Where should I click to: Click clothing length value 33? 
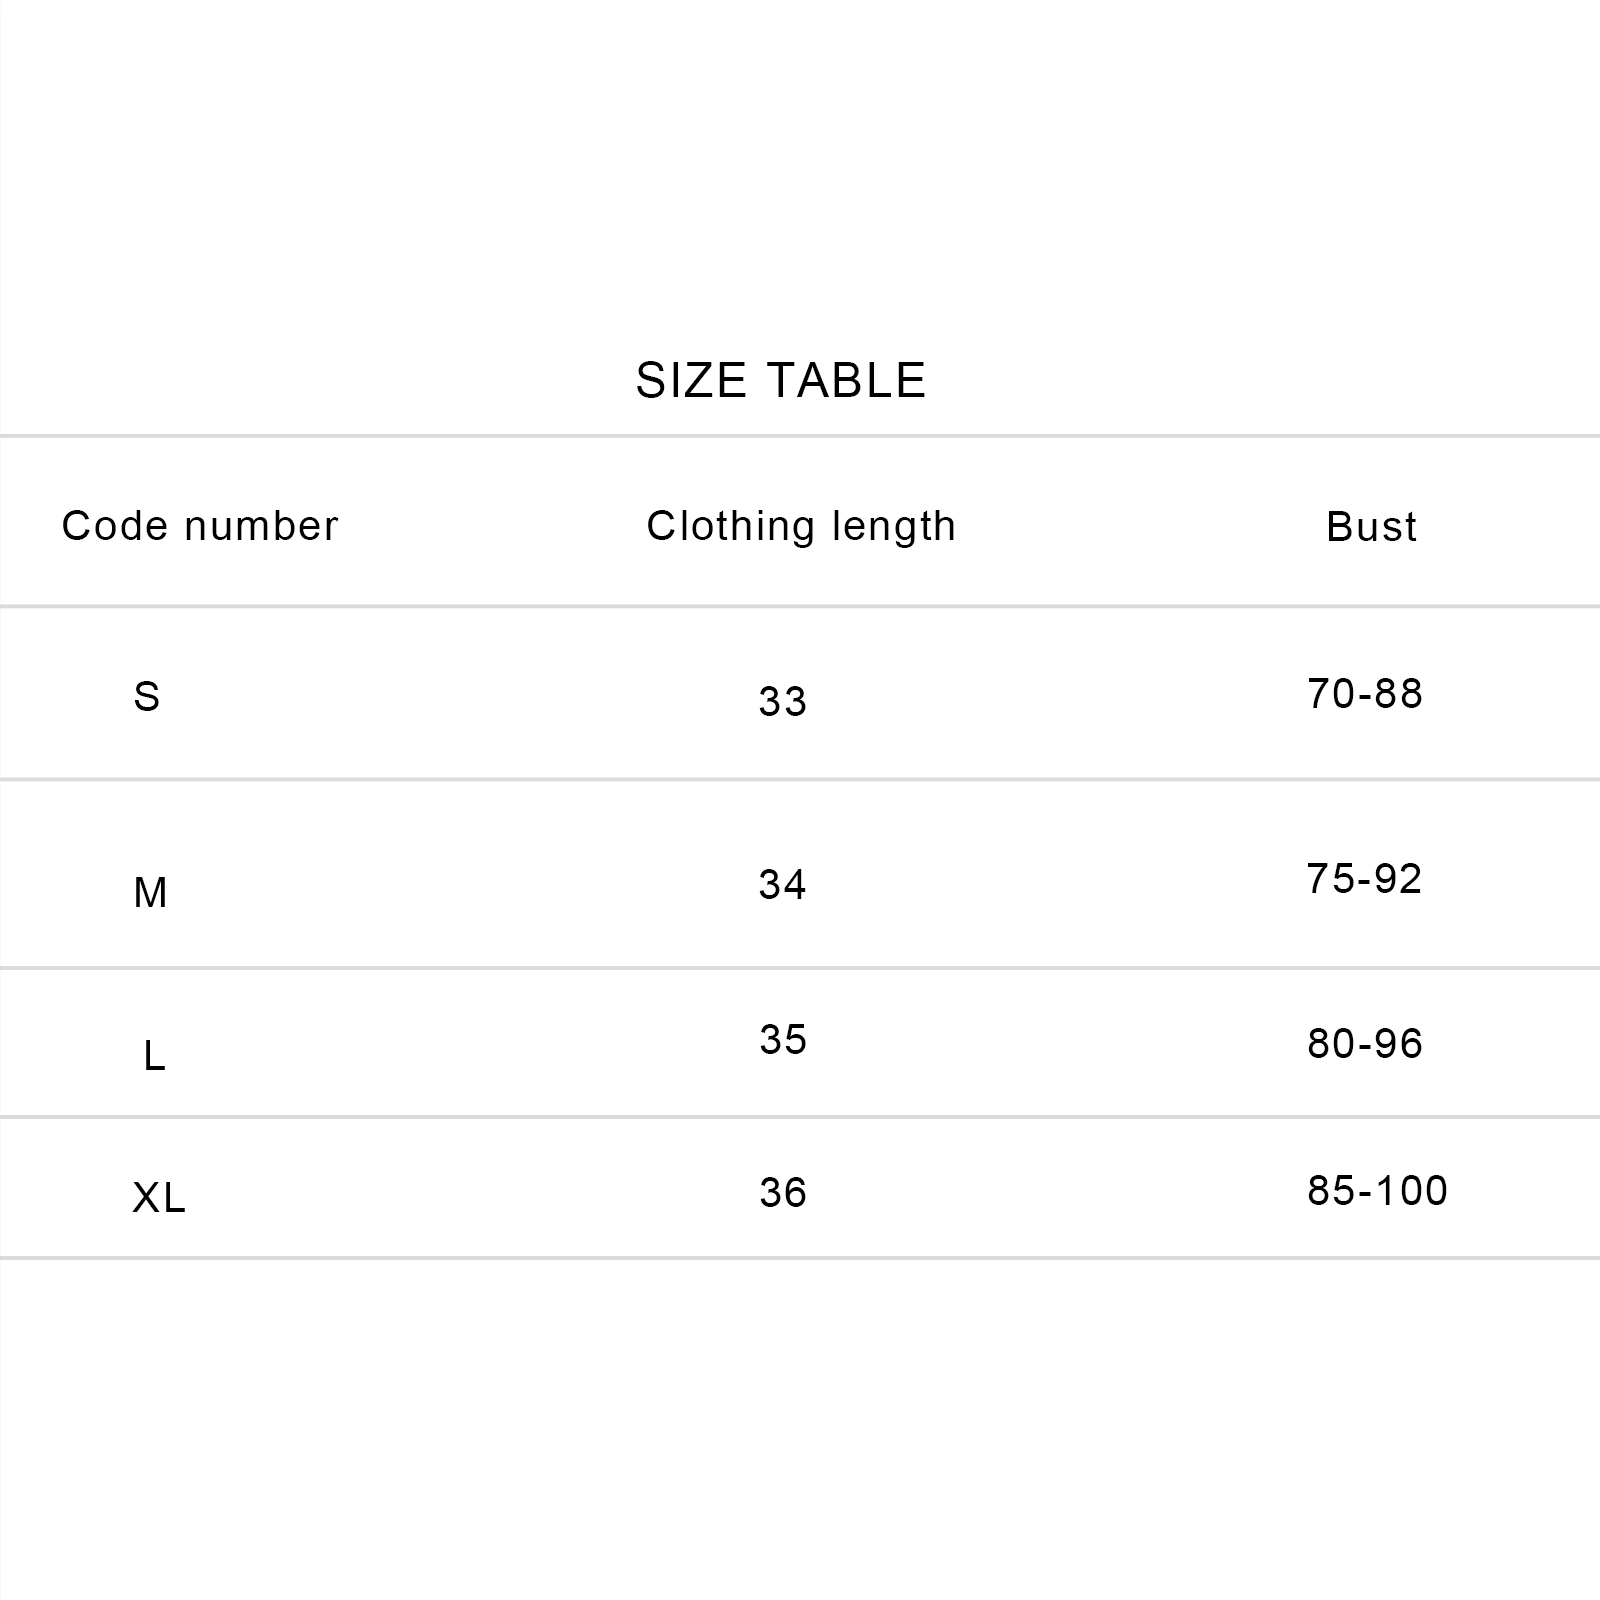783,702
